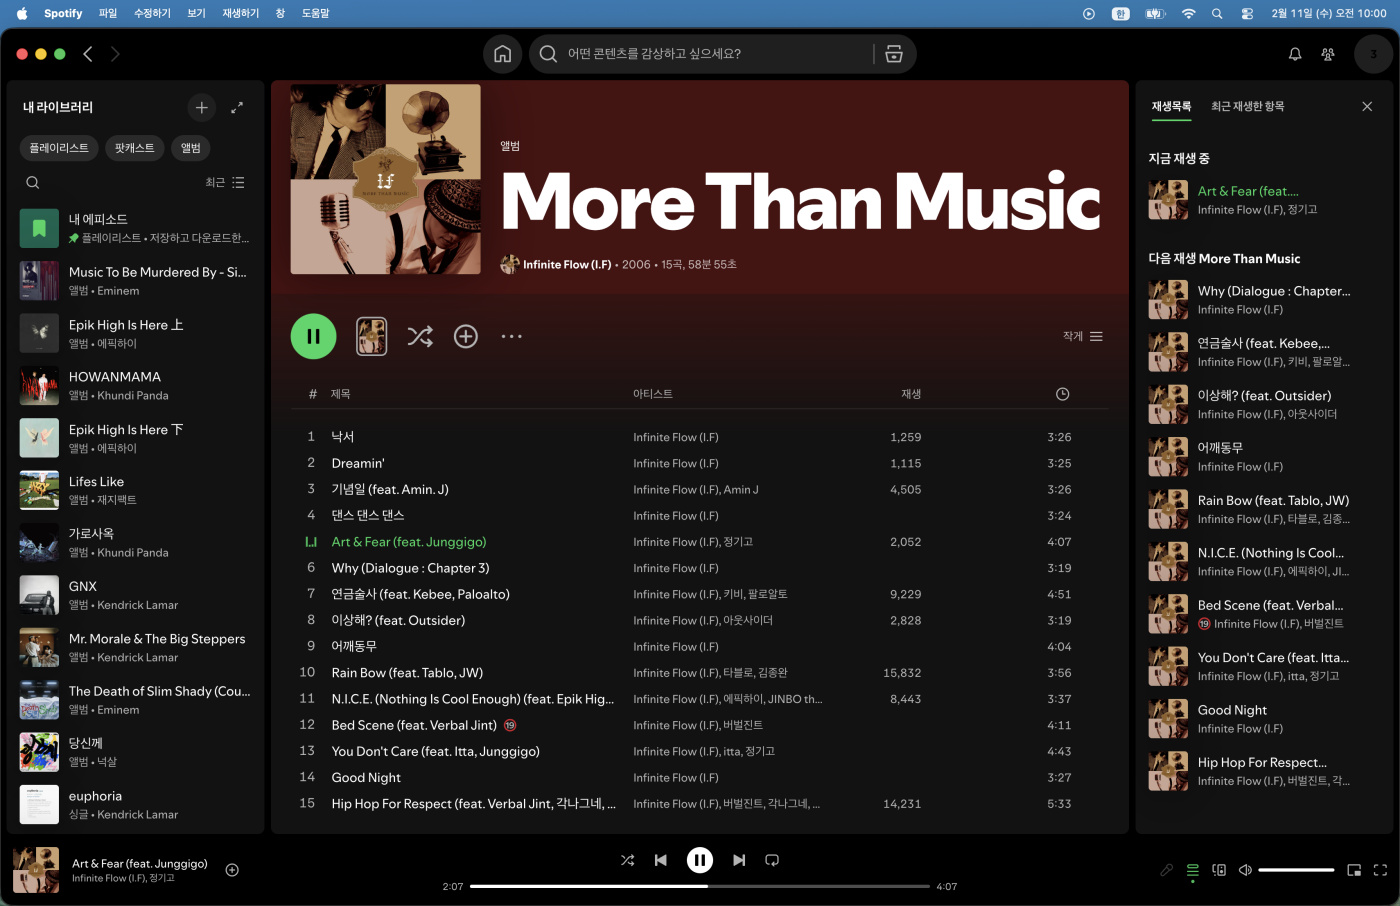The height and width of the screenshot is (906, 1400).
Task: Toggle shuffle in the bottom player bar
Action: 627,860
